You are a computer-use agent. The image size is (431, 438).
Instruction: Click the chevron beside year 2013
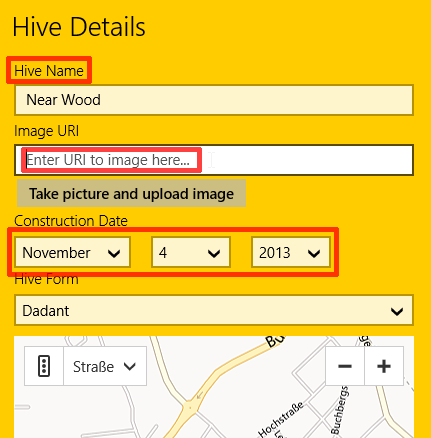click(314, 253)
